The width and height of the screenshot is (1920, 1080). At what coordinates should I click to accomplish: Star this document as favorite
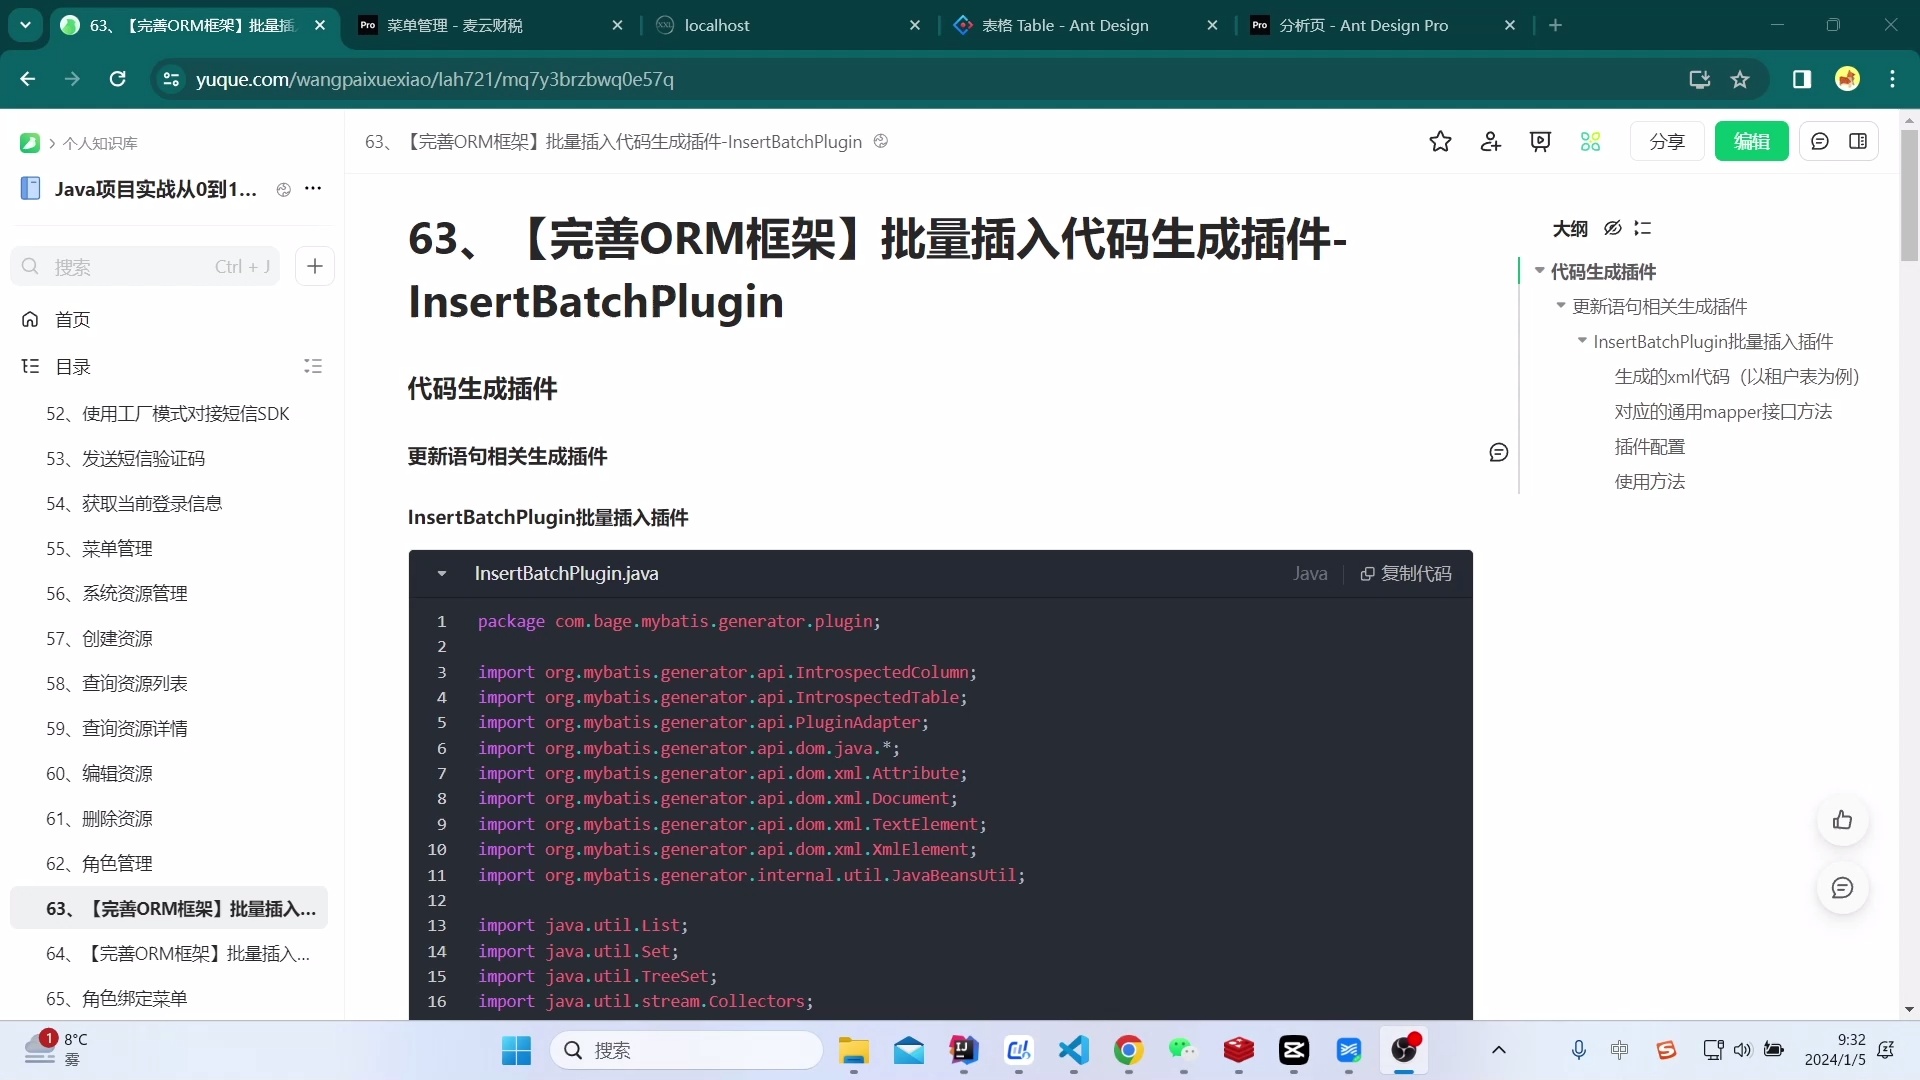pyautogui.click(x=1440, y=141)
